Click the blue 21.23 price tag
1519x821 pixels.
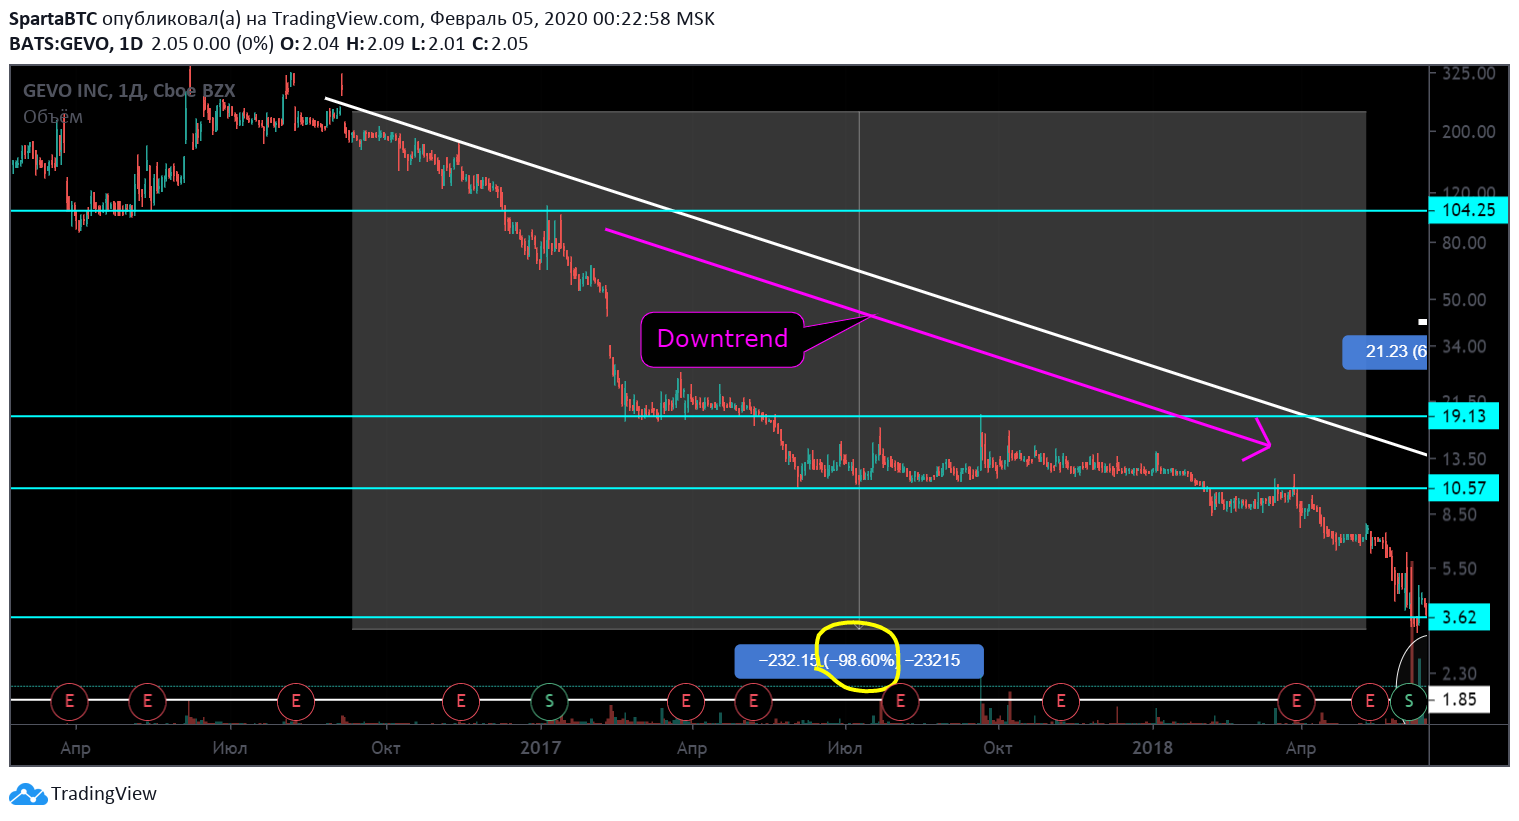pos(1385,351)
